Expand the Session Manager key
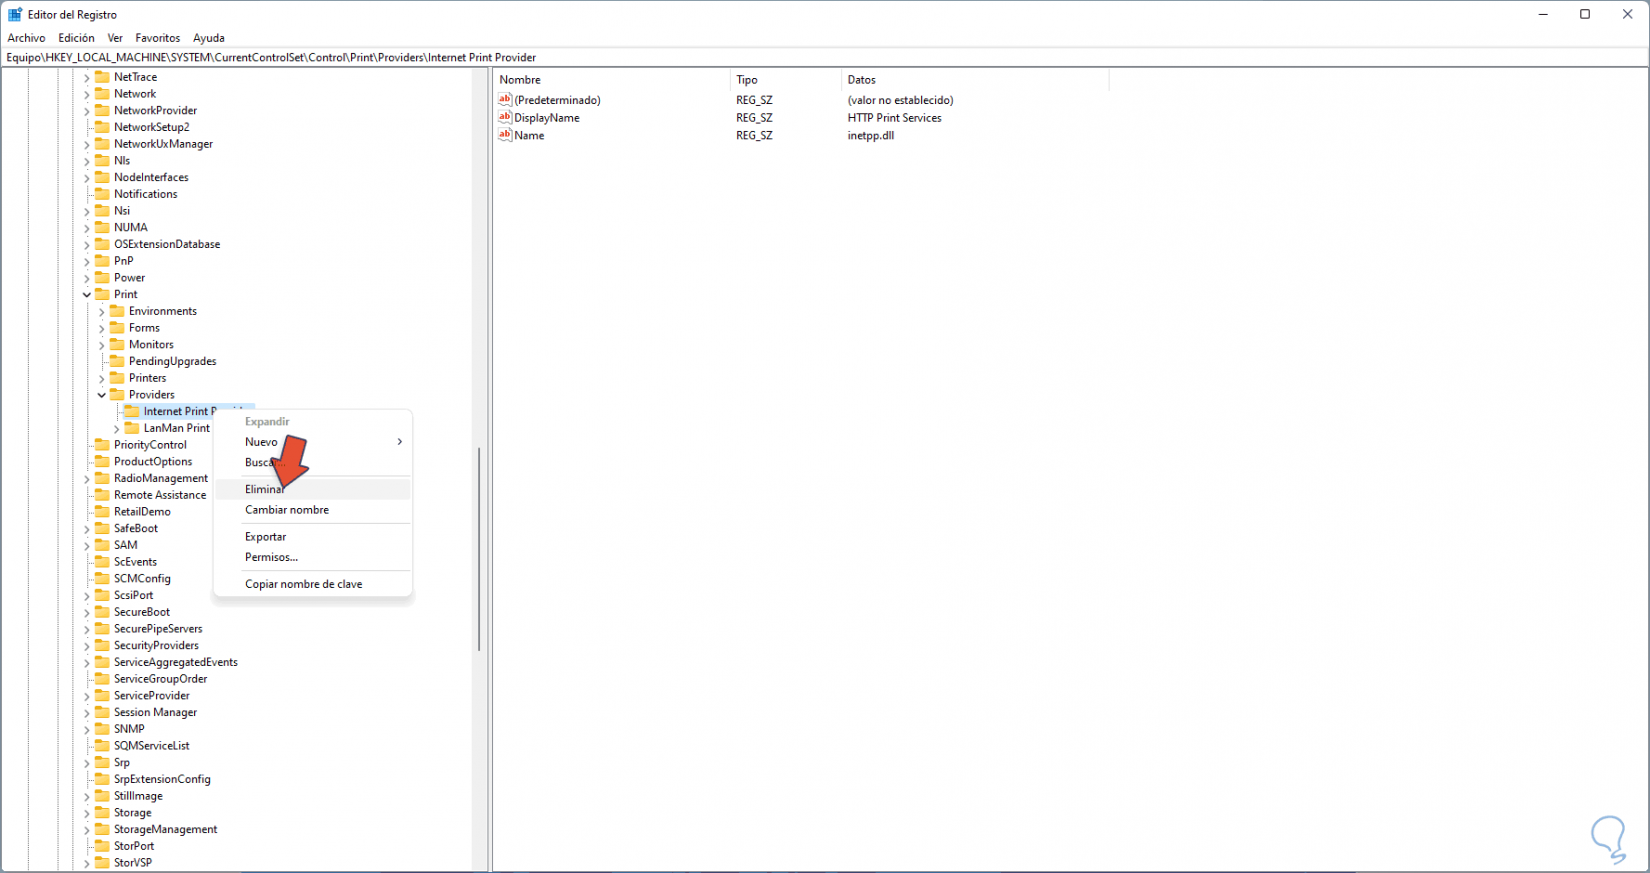Viewport: 1650px width, 873px height. 87,712
